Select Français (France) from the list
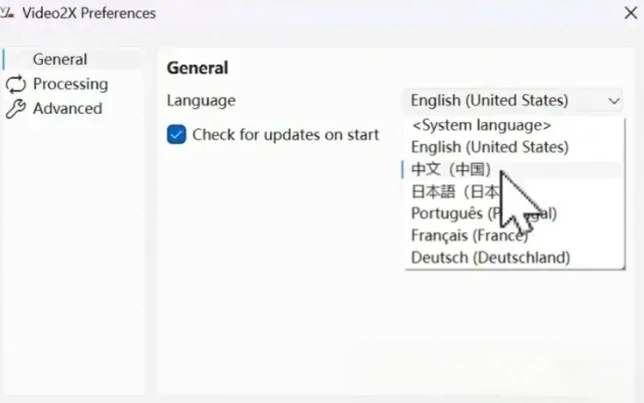 click(468, 235)
